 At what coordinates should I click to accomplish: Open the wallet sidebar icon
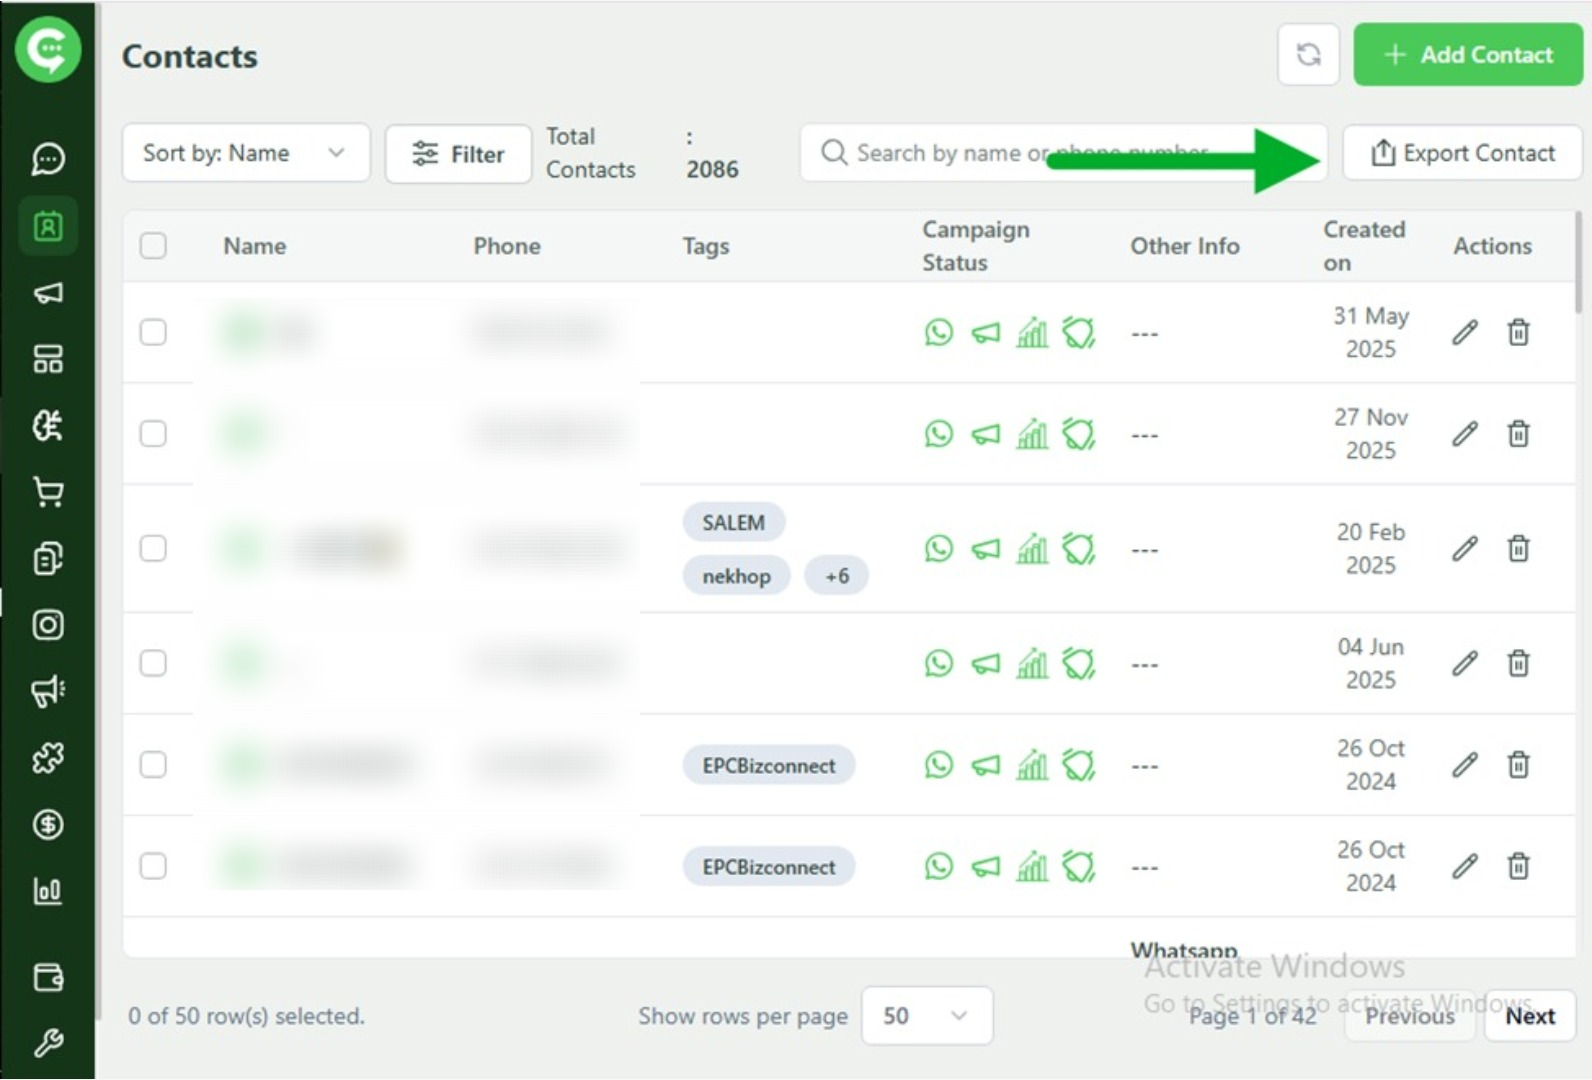pyautogui.click(x=48, y=976)
